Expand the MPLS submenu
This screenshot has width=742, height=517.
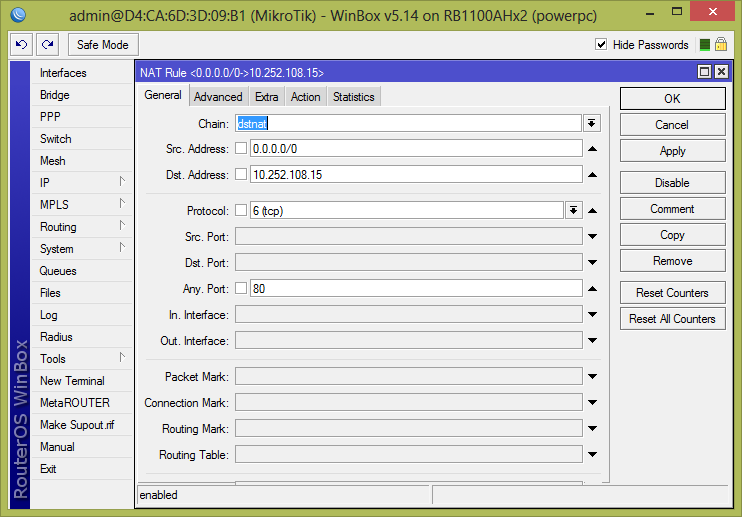(x=82, y=205)
